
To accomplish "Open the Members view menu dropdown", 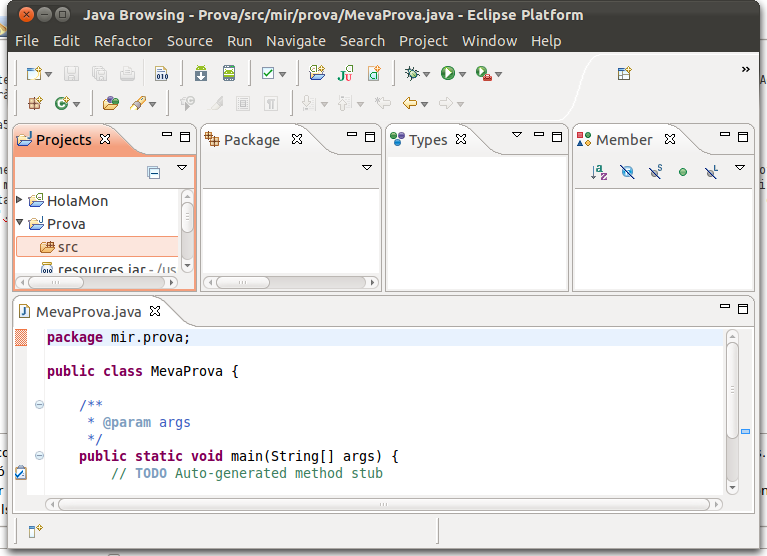I will tap(740, 168).
